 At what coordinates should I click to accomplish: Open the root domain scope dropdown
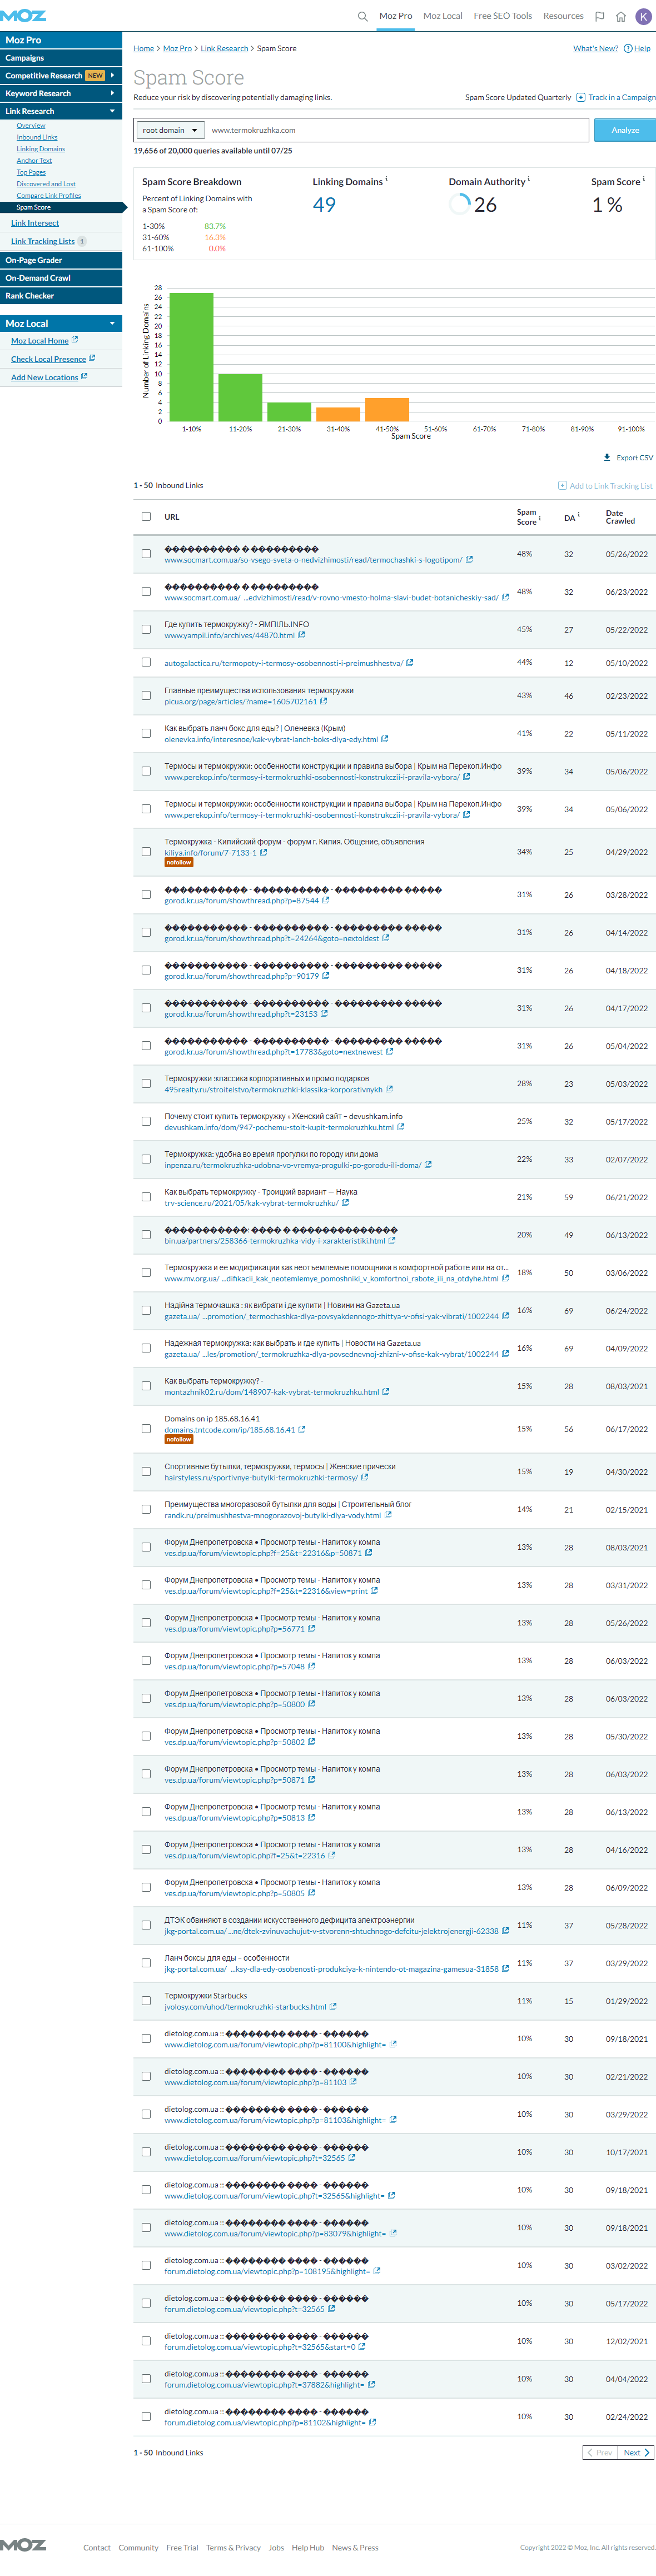pyautogui.click(x=170, y=130)
